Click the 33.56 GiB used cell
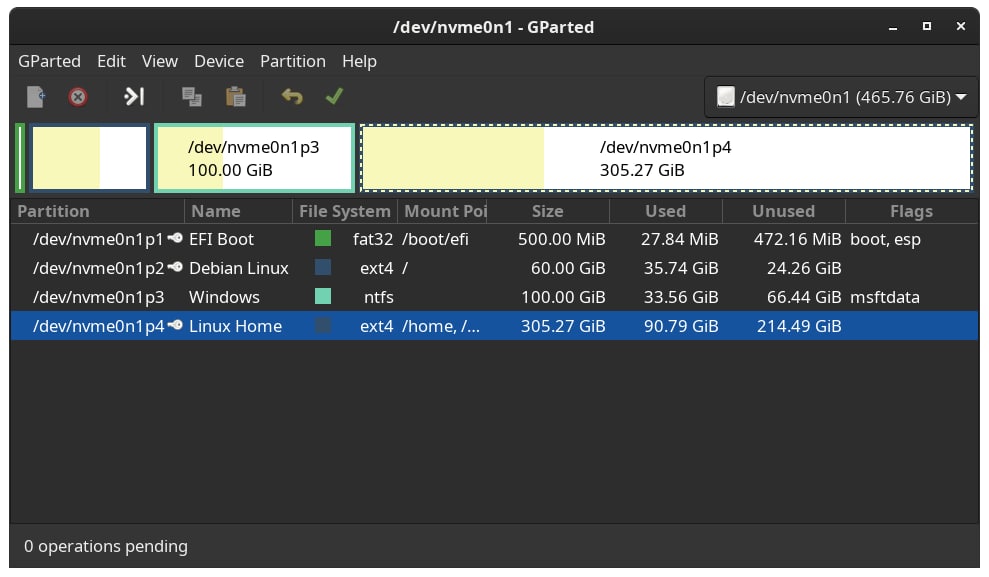 681,297
